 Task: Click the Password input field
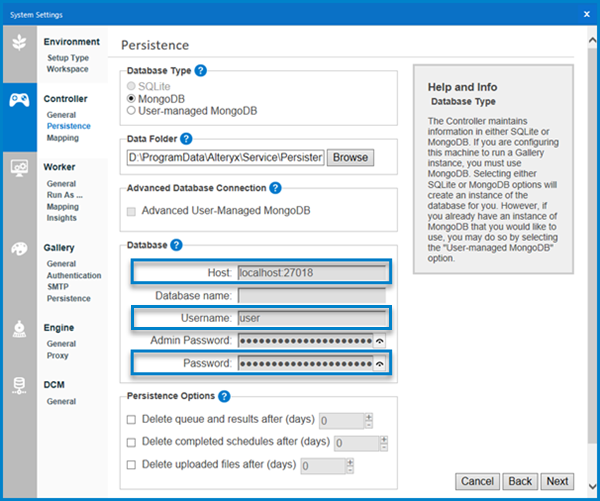pyautogui.click(x=305, y=364)
